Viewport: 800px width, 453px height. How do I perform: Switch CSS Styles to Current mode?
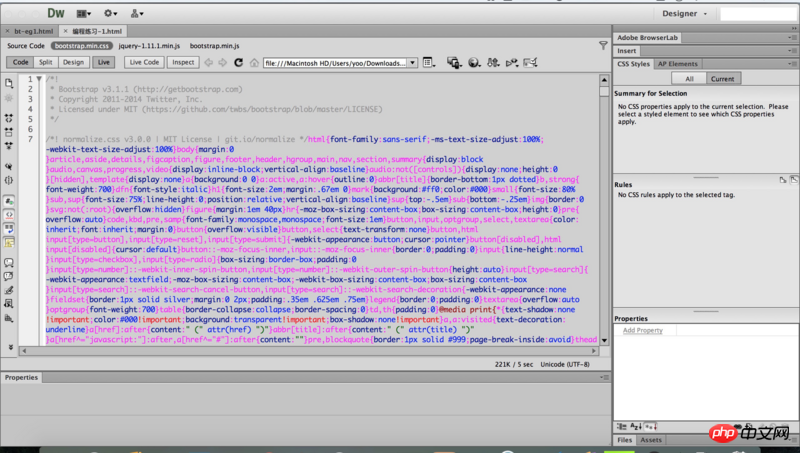click(723, 79)
